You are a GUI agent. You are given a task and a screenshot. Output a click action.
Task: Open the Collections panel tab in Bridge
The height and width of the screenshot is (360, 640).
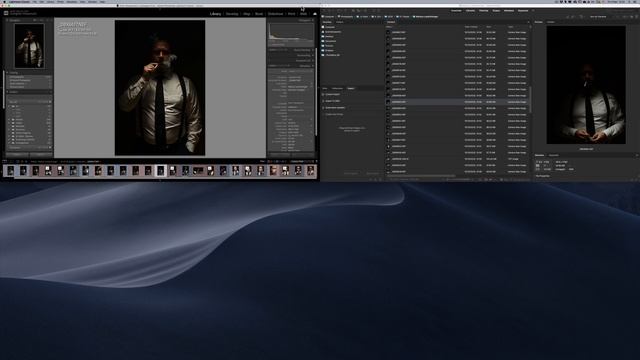pos(338,88)
